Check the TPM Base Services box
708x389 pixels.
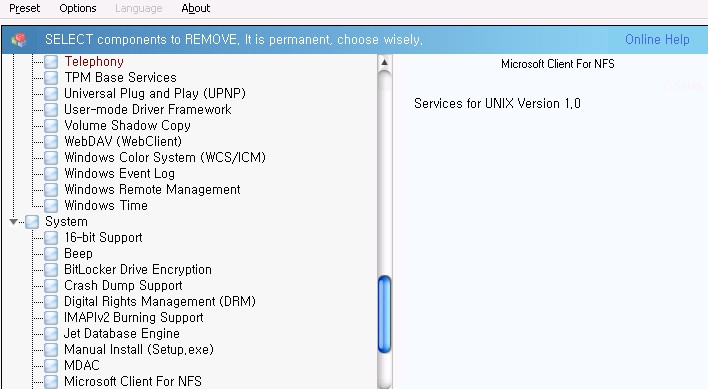(51, 78)
